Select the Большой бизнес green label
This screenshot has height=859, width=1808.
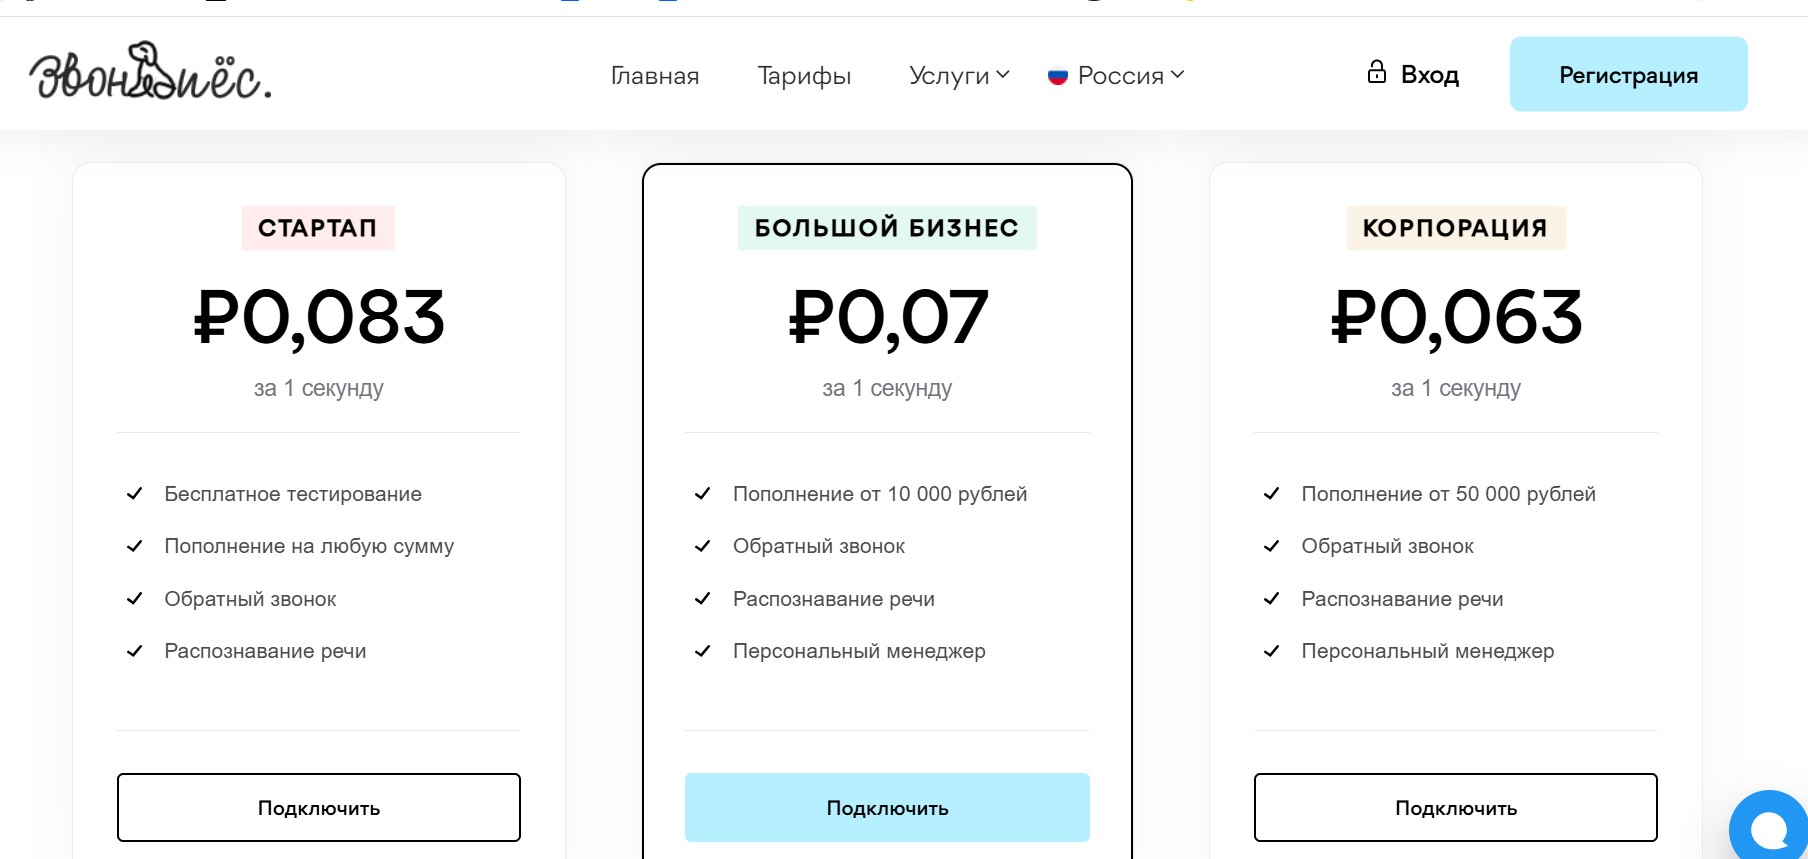(887, 228)
